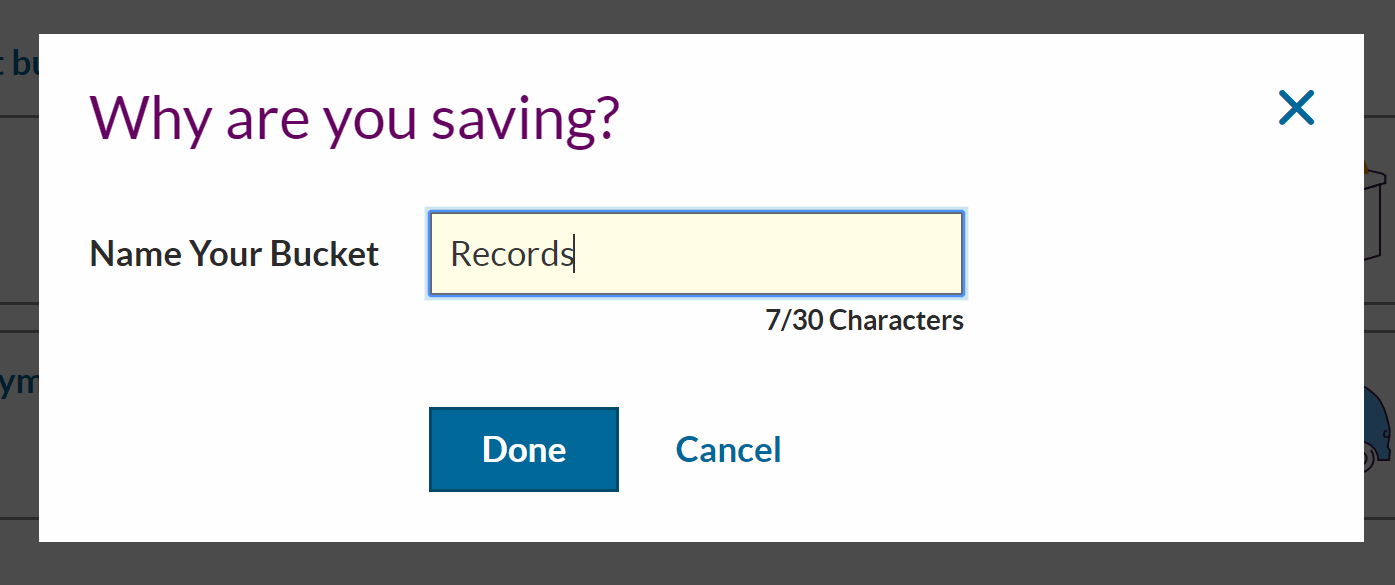Viewport: 1395px width, 585px height.
Task: Click the word "saving?" in the heading
Action: [x=525, y=117]
